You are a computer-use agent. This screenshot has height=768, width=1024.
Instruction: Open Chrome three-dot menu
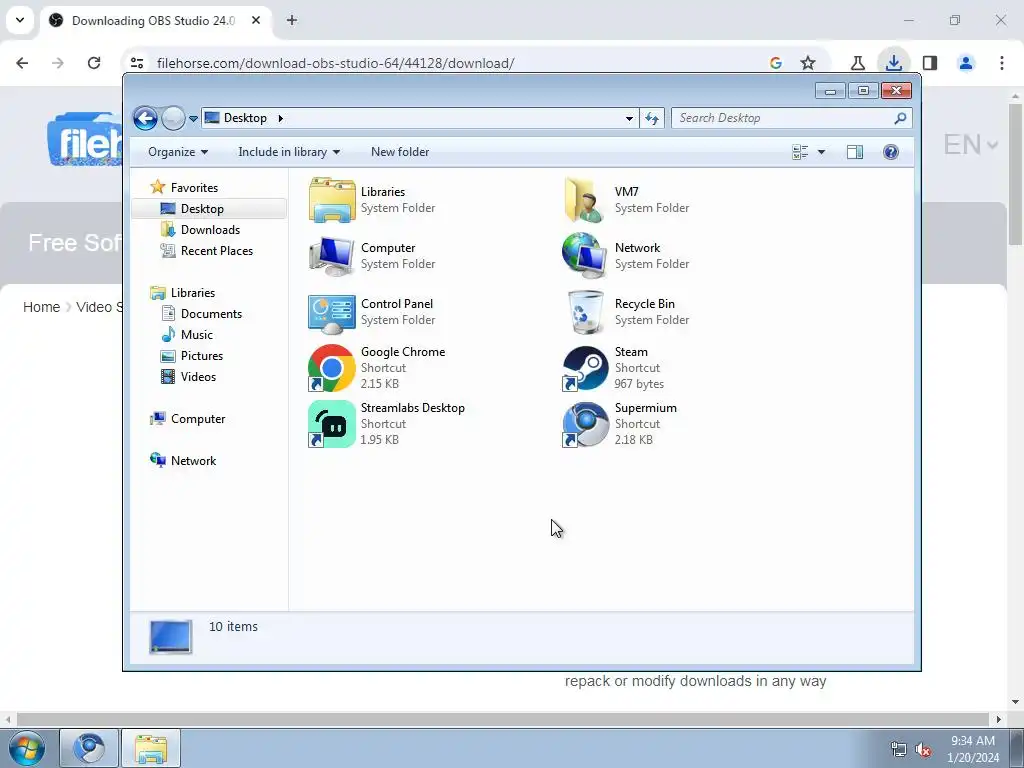coord(1002,63)
